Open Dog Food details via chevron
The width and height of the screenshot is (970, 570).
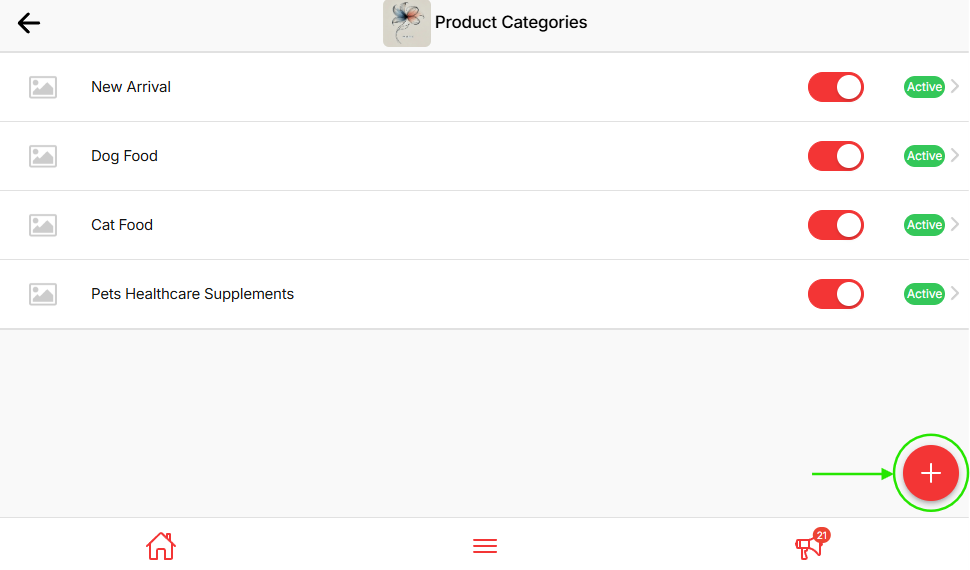(x=955, y=156)
